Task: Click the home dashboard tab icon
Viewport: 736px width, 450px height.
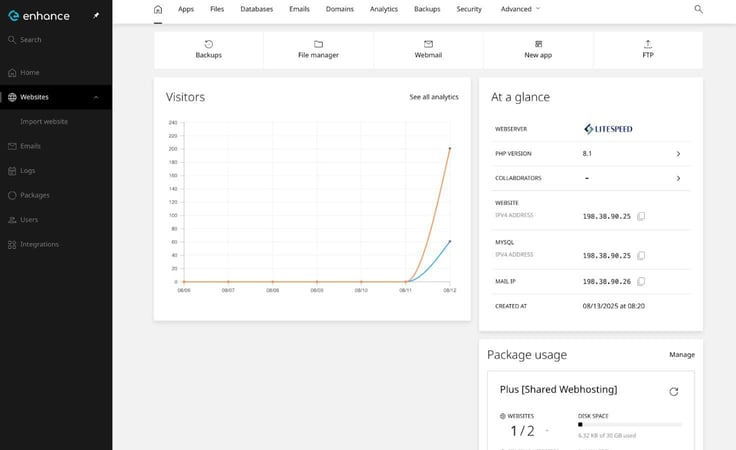Action: 158,9
